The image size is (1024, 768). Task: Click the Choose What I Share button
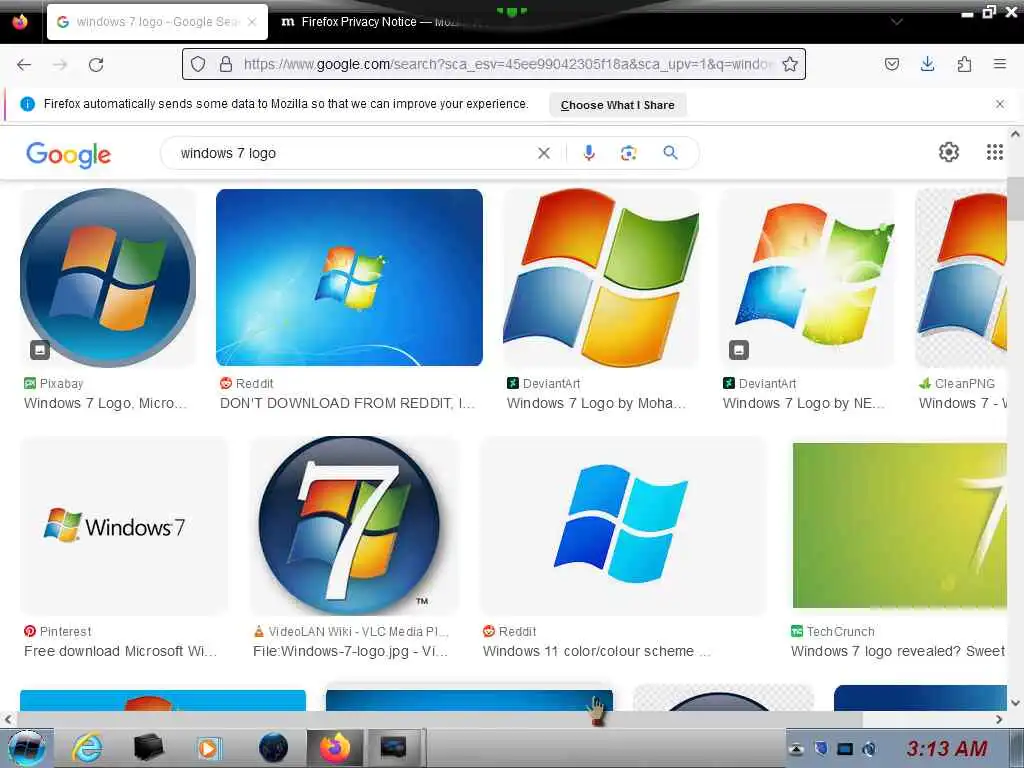pyautogui.click(x=617, y=105)
